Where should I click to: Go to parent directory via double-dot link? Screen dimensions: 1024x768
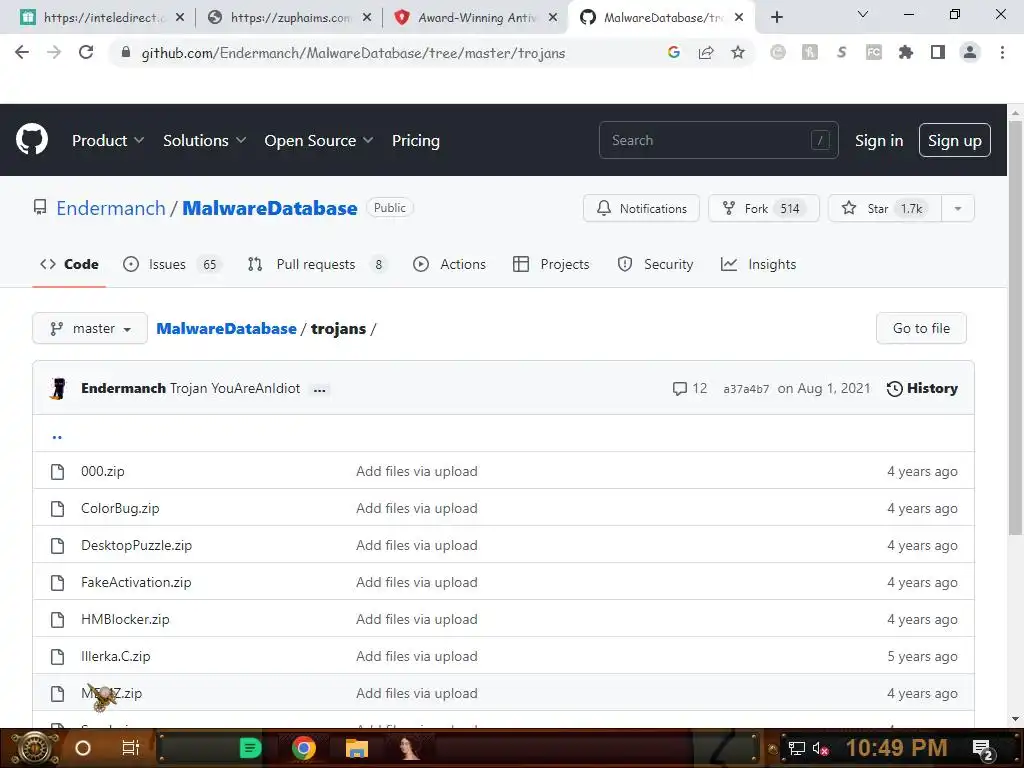(x=57, y=436)
